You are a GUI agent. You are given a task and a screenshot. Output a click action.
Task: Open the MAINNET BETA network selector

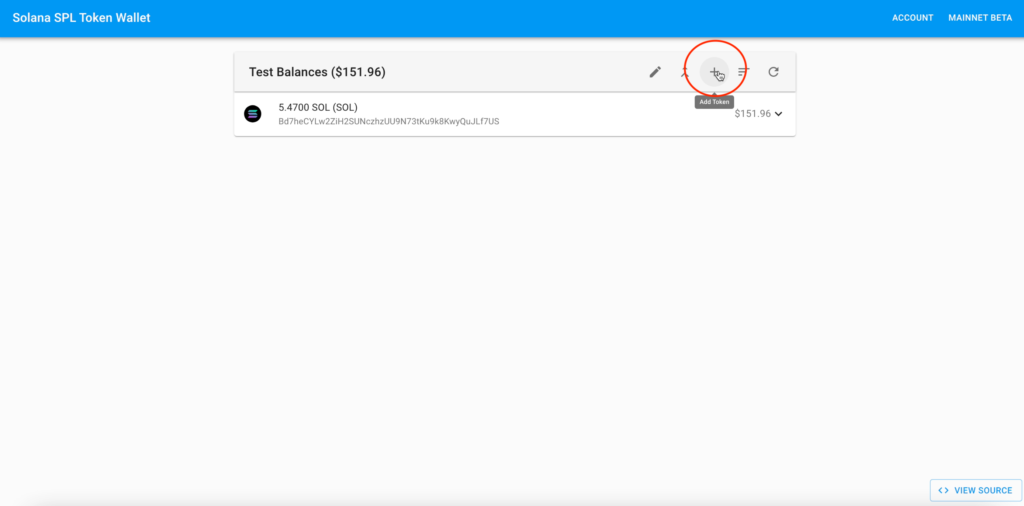pyautogui.click(x=980, y=18)
